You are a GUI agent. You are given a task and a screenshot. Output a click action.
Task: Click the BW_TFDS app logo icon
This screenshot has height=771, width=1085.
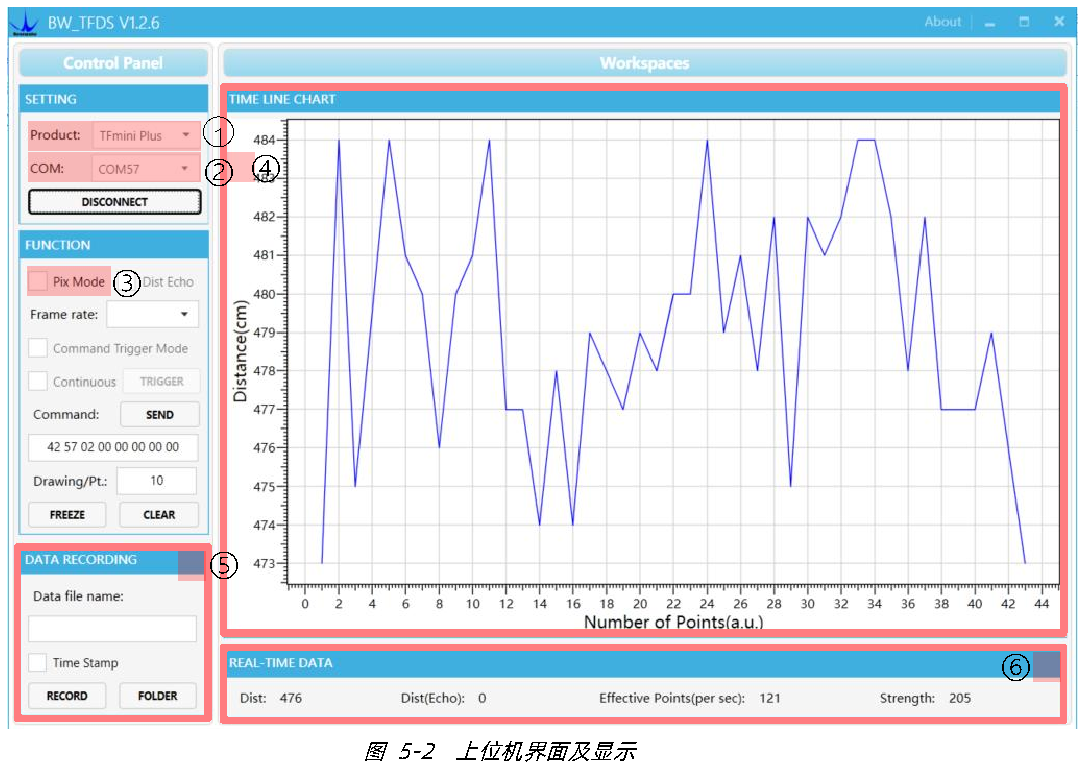[x=24, y=22]
